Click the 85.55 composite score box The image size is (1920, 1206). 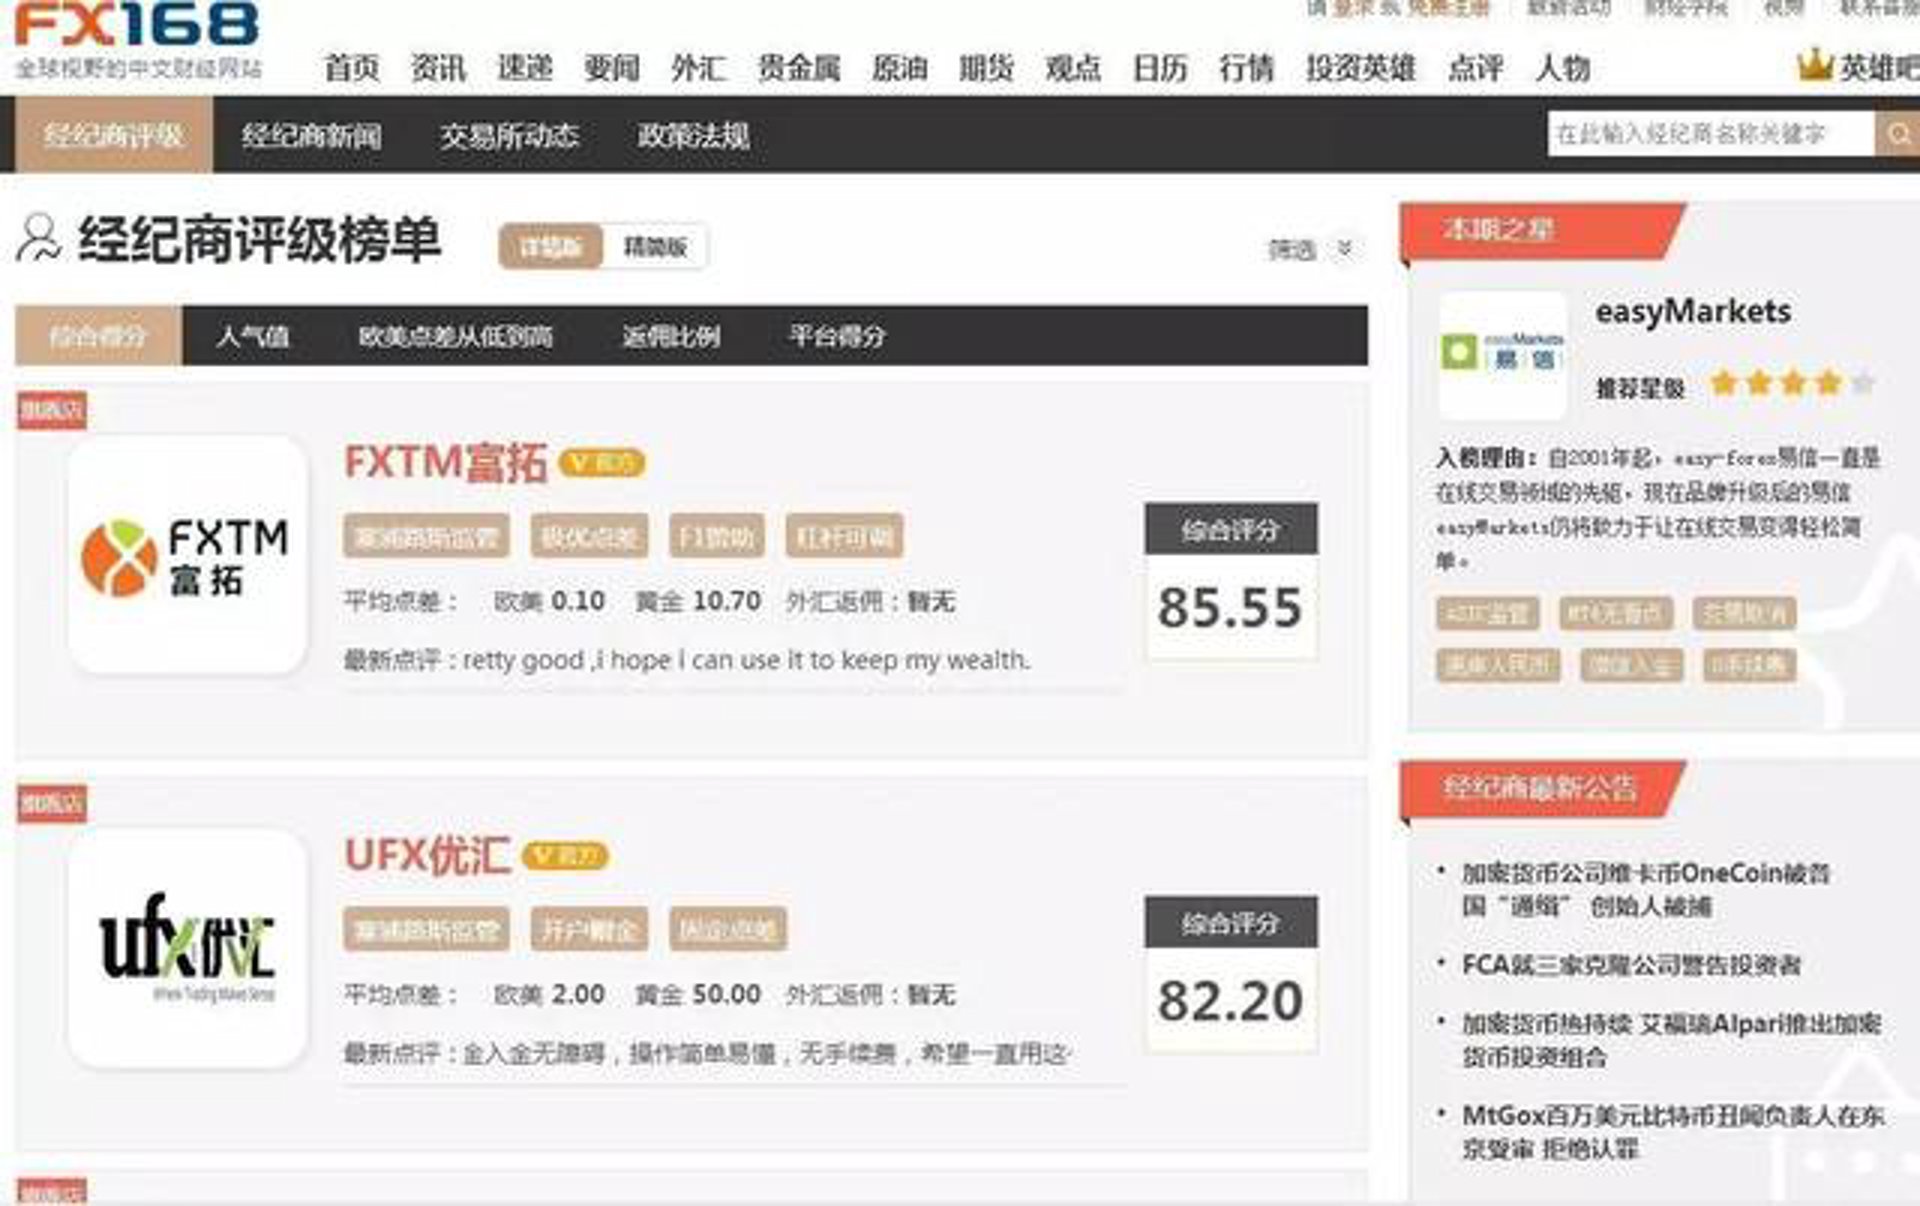(x=1231, y=581)
